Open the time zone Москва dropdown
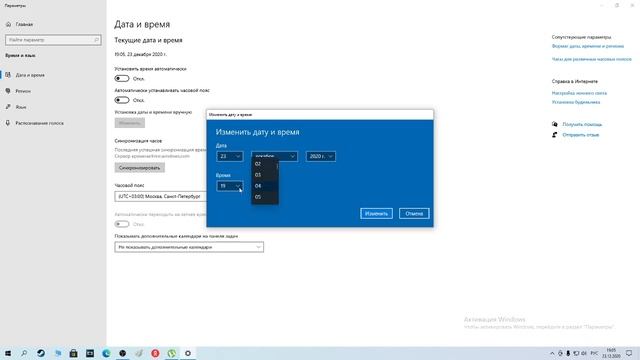The image size is (640, 360). [160, 196]
